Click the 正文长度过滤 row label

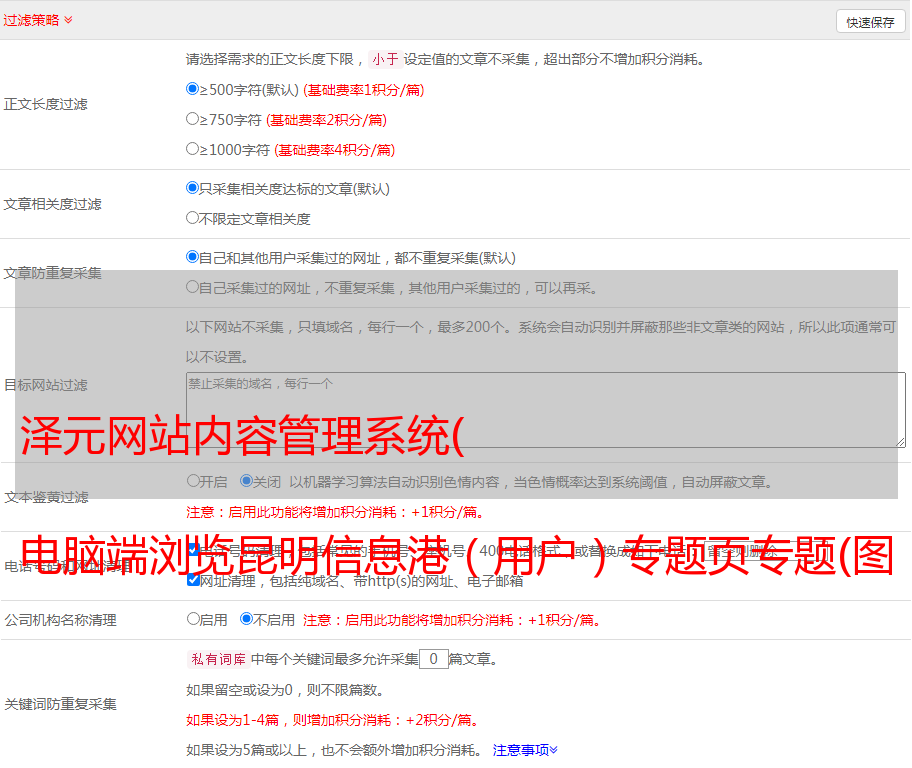tap(45, 104)
